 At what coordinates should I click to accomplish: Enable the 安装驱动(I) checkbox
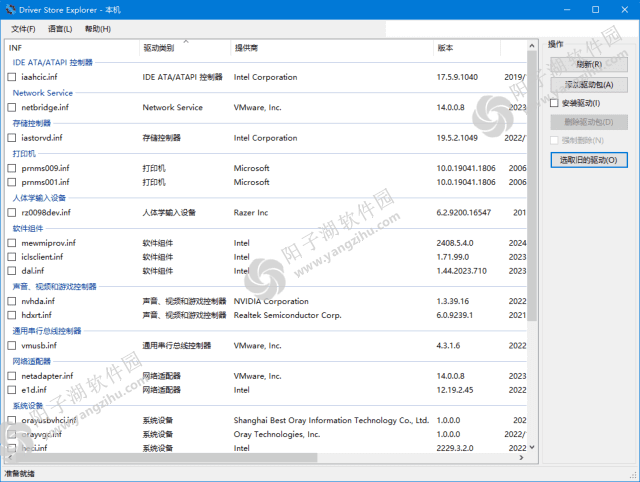tap(554, 103)
